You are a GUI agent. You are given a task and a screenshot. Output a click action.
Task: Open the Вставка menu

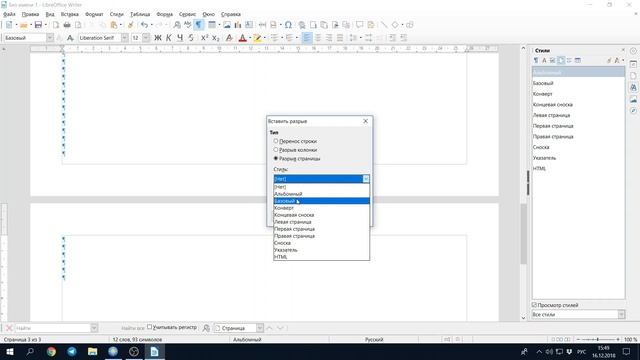tap(69, 14)
